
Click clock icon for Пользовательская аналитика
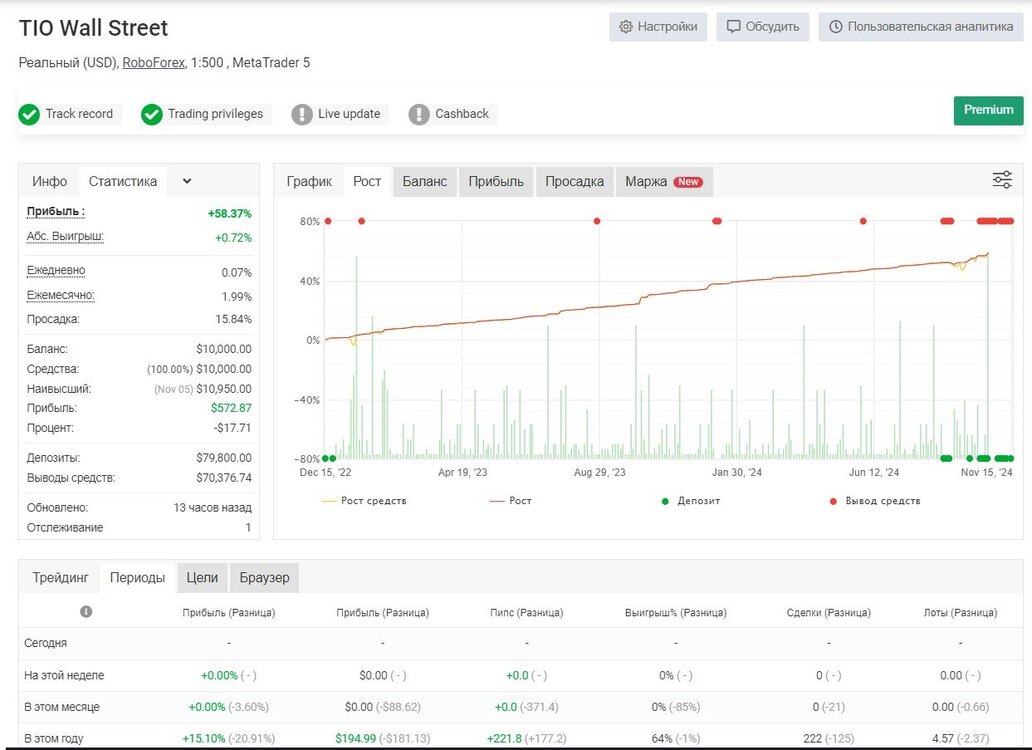835,27
